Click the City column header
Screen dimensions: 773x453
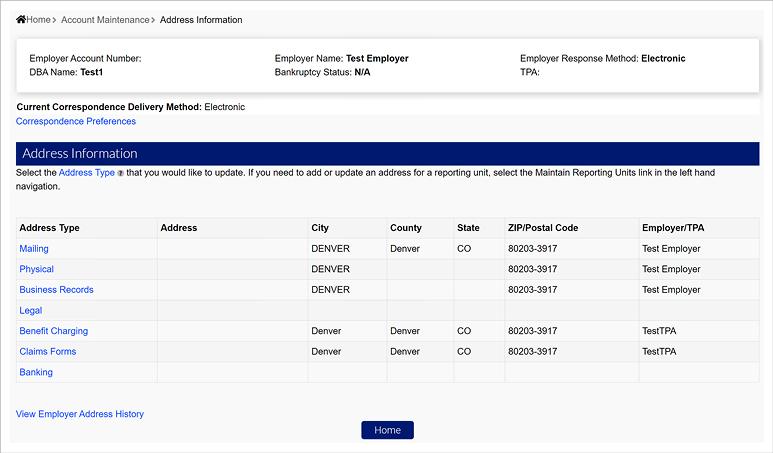[x=320, y=228]
